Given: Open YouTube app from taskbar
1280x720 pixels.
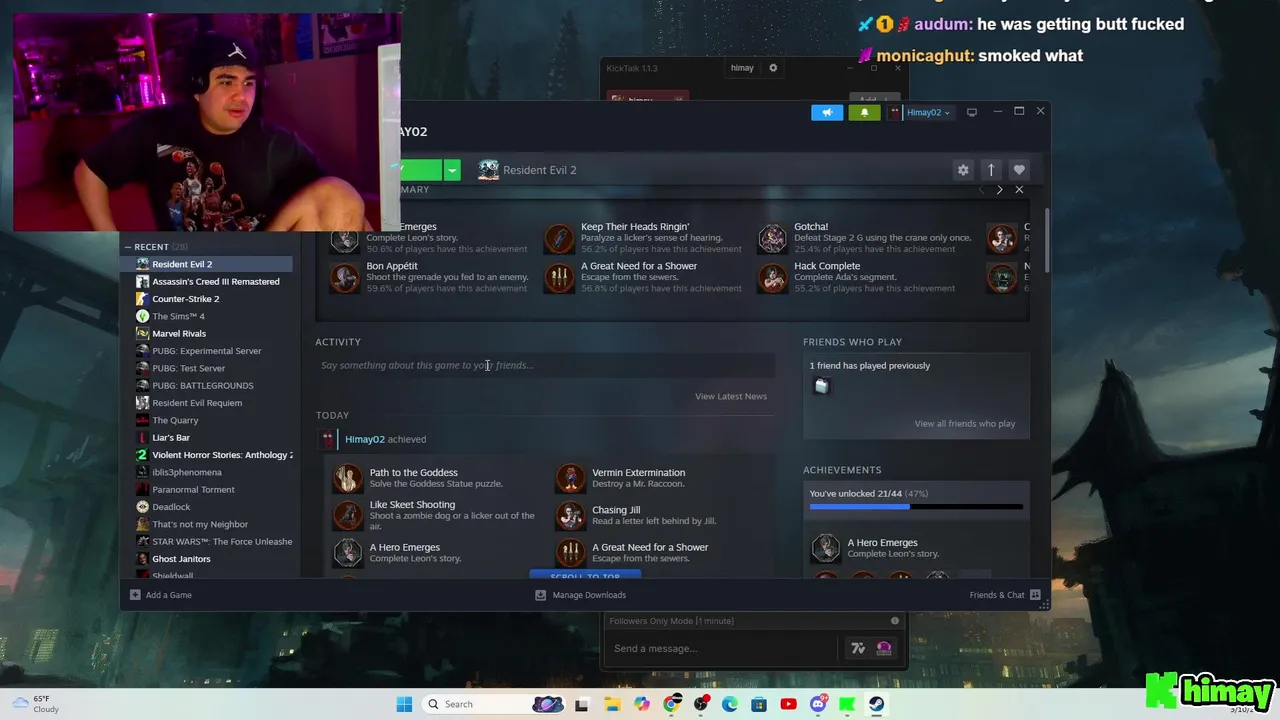Looking at the screenshot, I should [788, 704].
